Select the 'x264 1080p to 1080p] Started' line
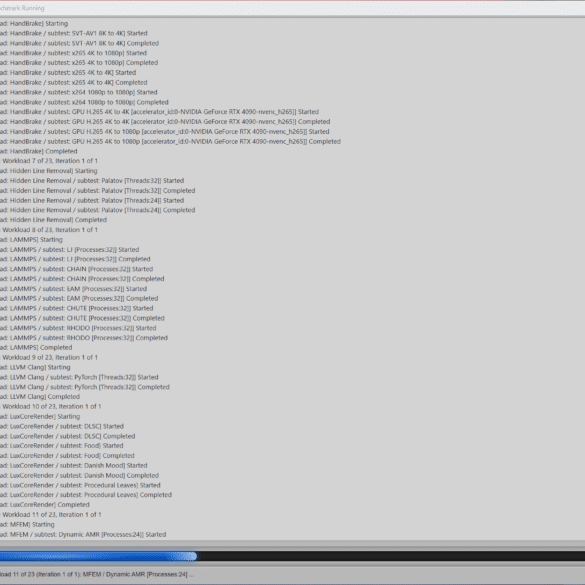Viewport: 585px width, 585px height. pos(79,92)
